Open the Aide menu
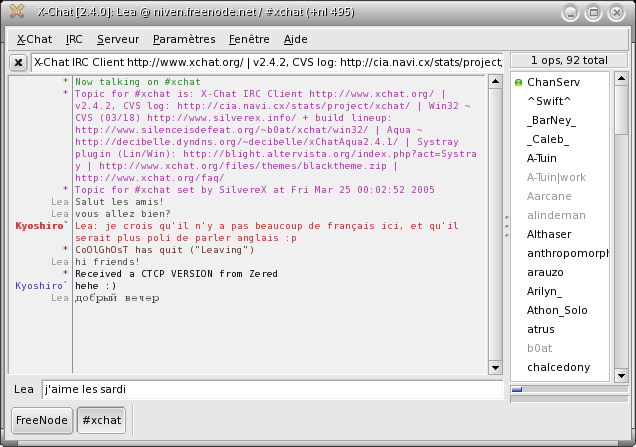The width and height of the screenshot is (636, 447). click(x=295, y=39)
